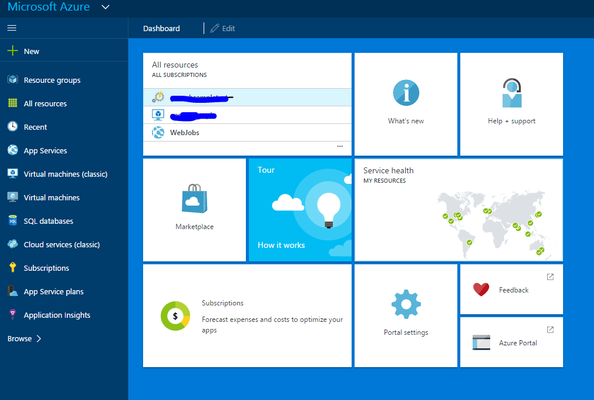
Task: Expand the All resources tile ellipsis
Action: (x=340, y=146)
